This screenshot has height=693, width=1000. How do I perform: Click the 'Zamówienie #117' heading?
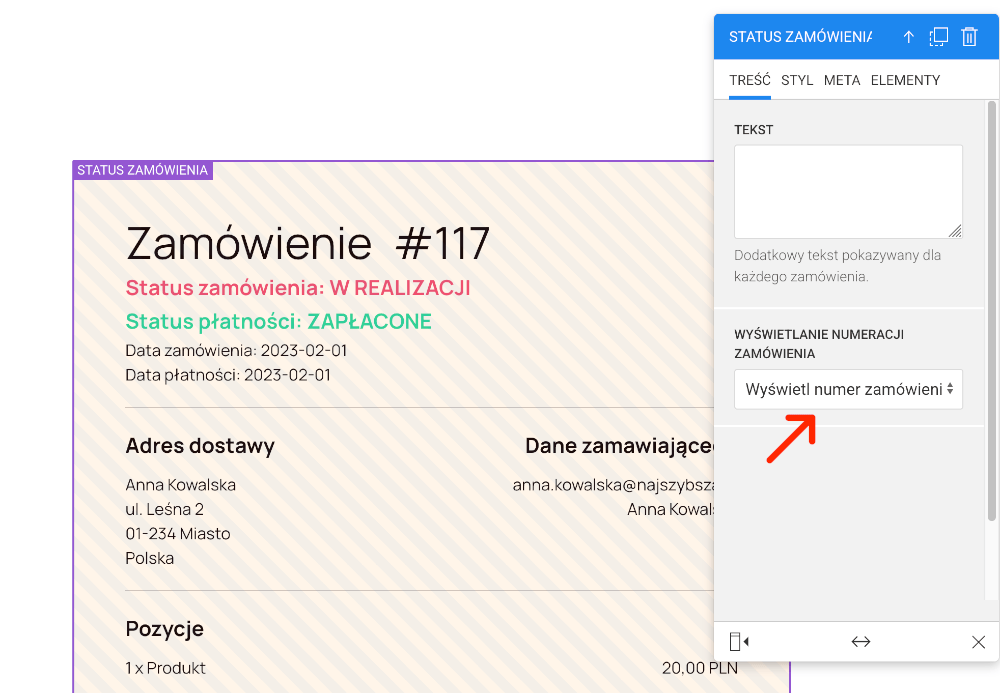307,243
